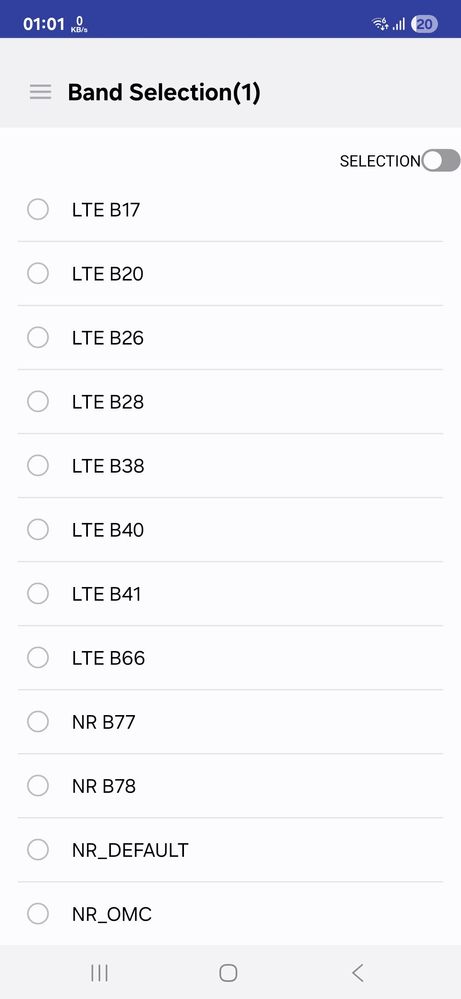Tap the Wi-Fi signal status icon

pyautogui.click(x=380, y=24)
